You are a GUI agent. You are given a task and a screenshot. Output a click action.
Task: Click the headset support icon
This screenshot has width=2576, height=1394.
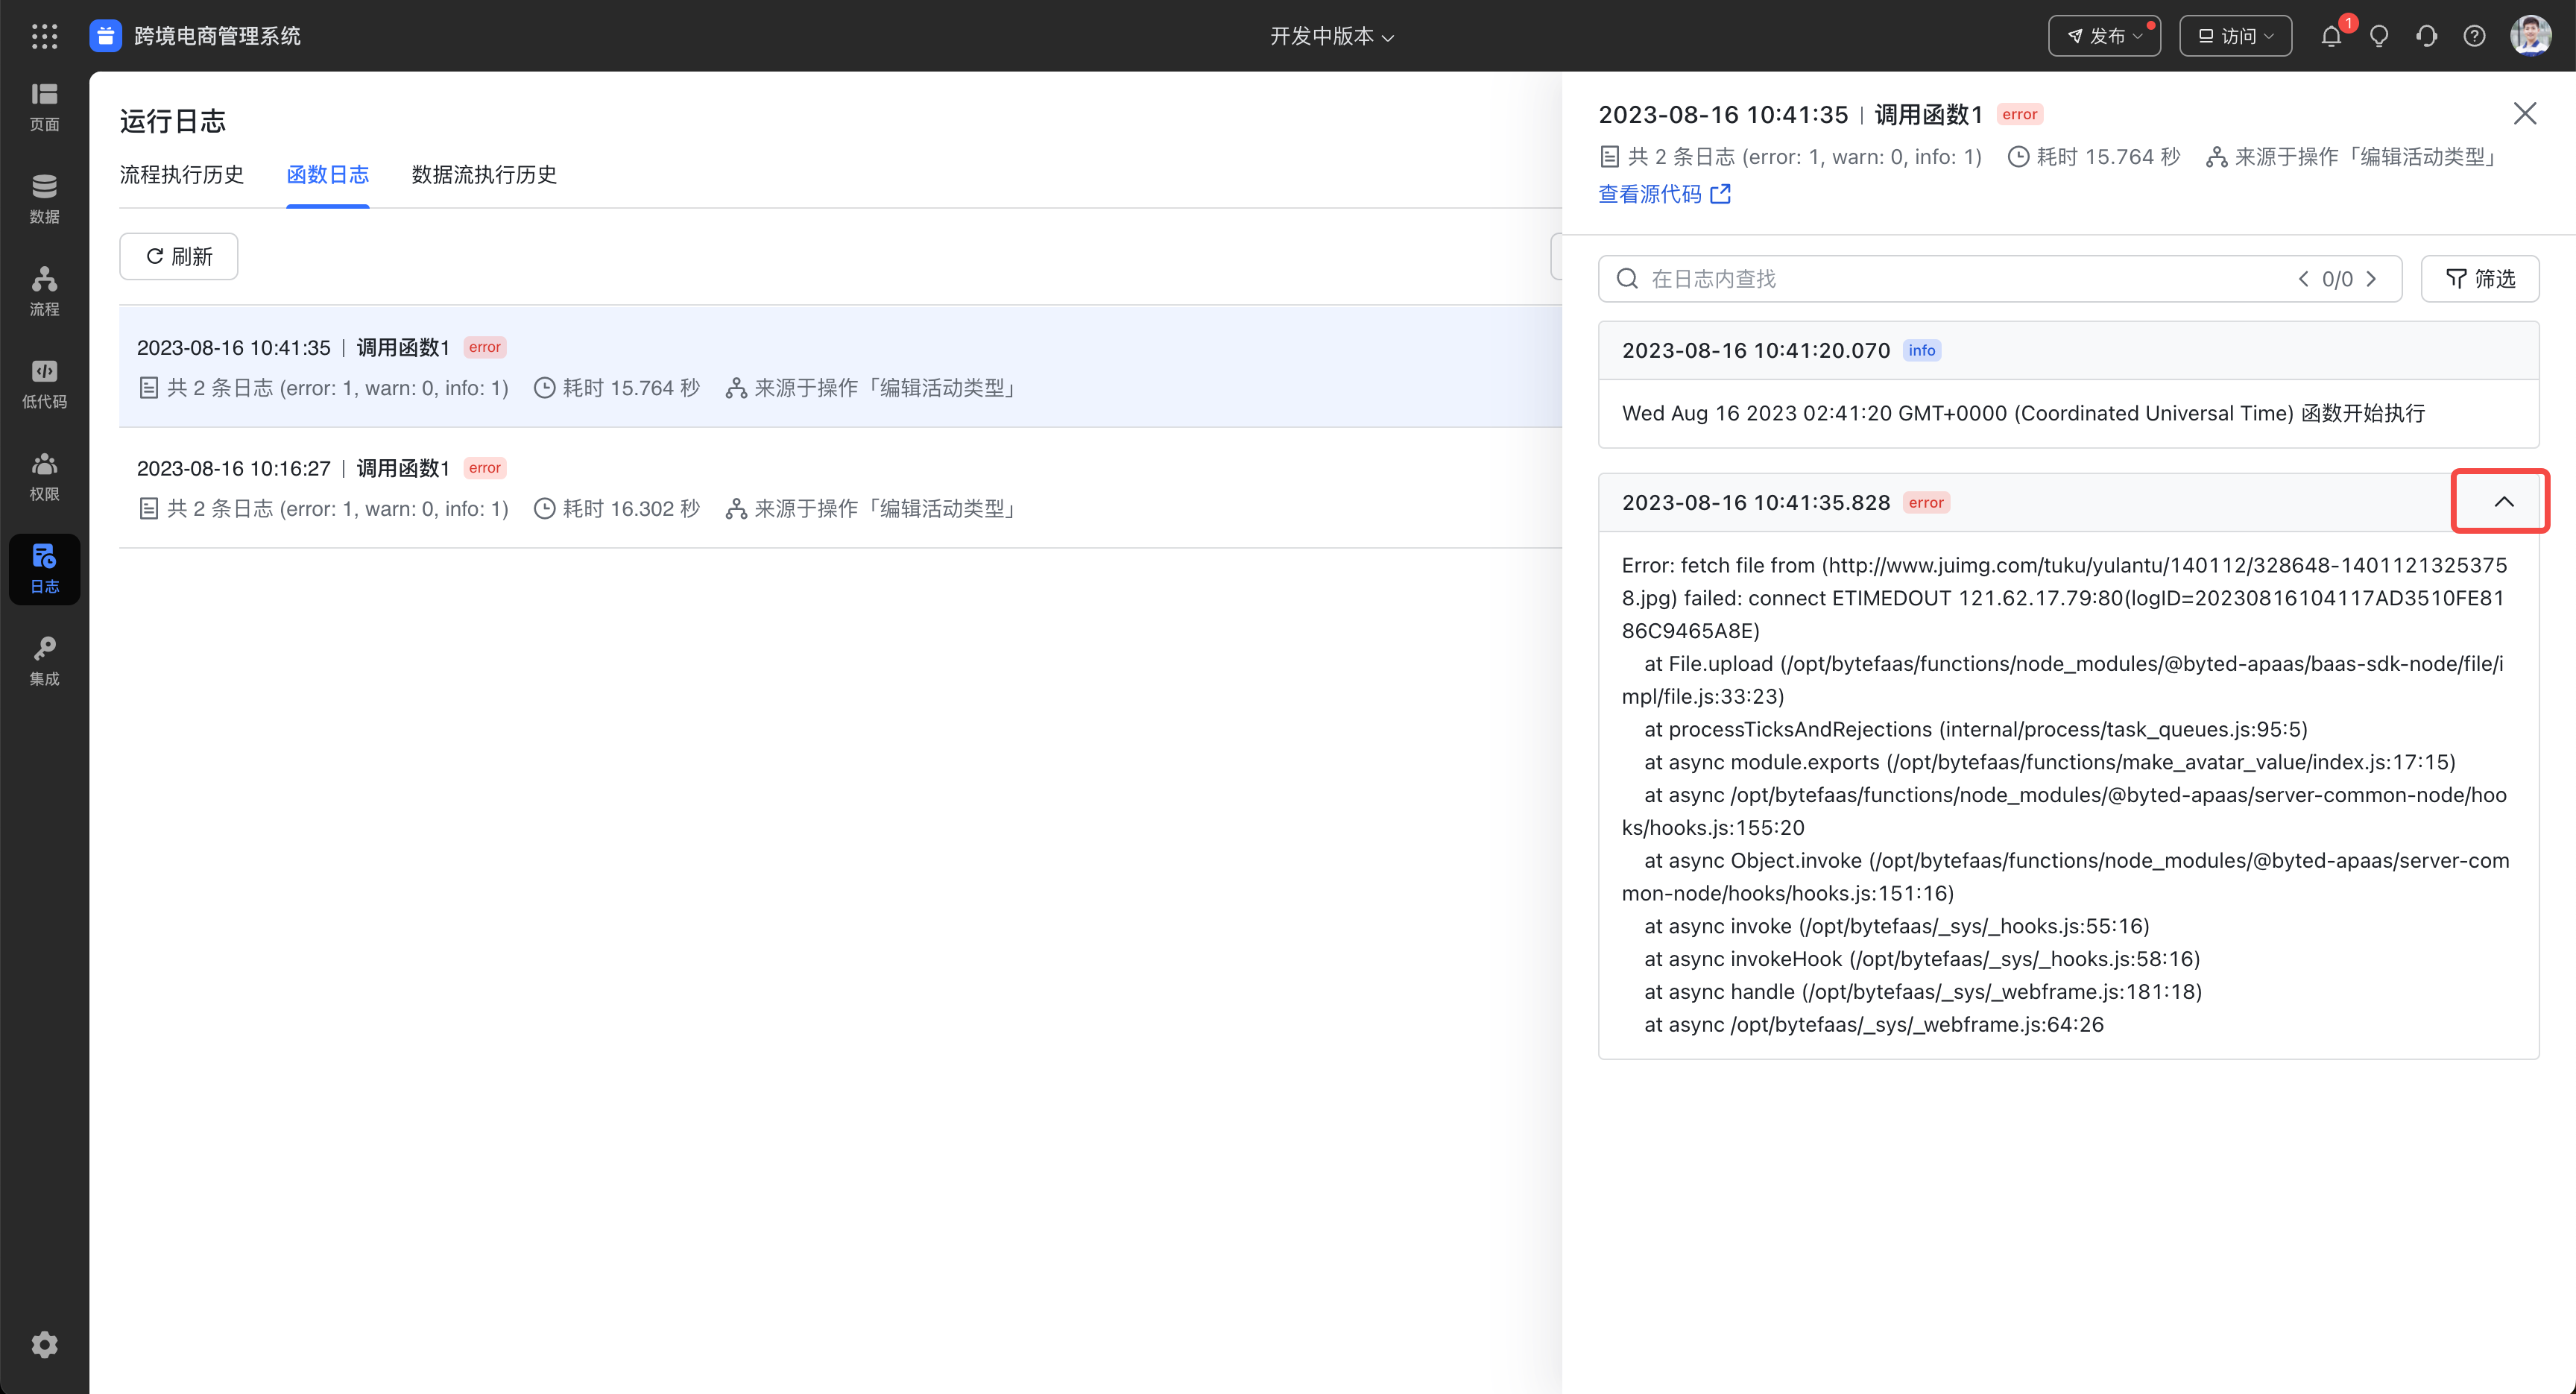point(2427,36)
